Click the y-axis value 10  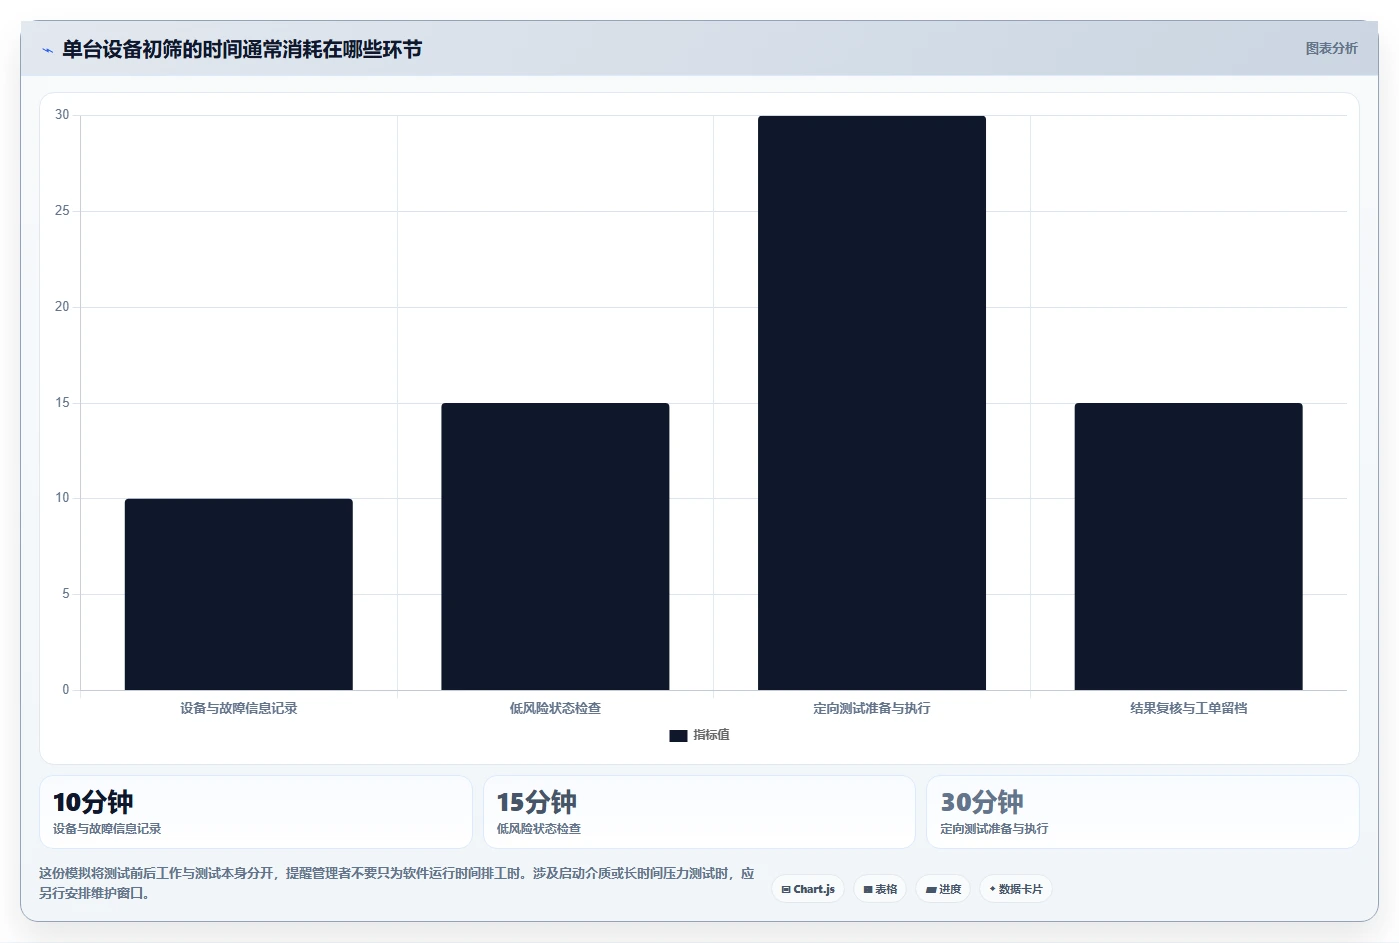pyautogui.click(x=62, y=498)
